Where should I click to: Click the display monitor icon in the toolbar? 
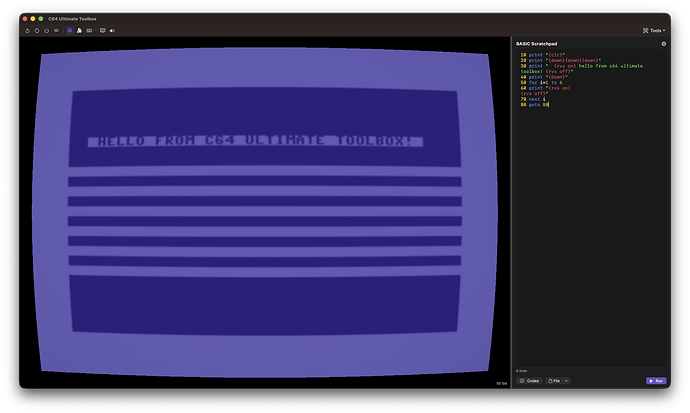(x=103, y=31)
